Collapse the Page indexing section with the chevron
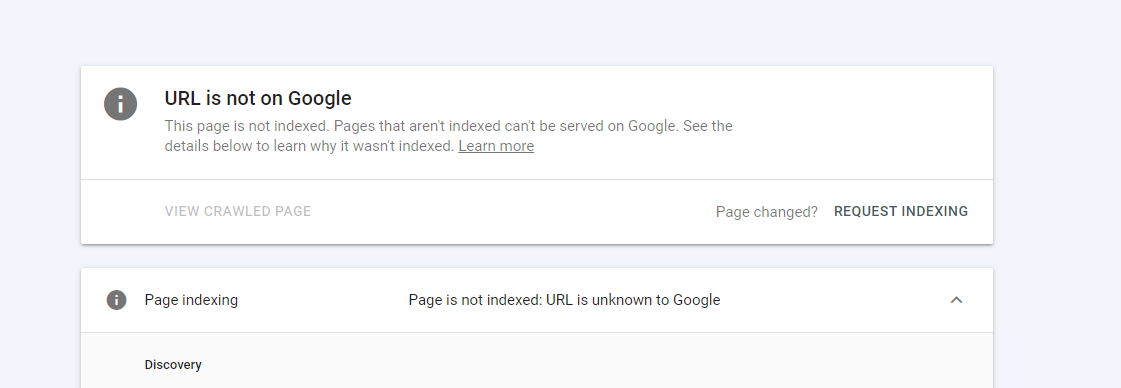The width and height of the screenshot is (1121, 388). tap(956, 300)
